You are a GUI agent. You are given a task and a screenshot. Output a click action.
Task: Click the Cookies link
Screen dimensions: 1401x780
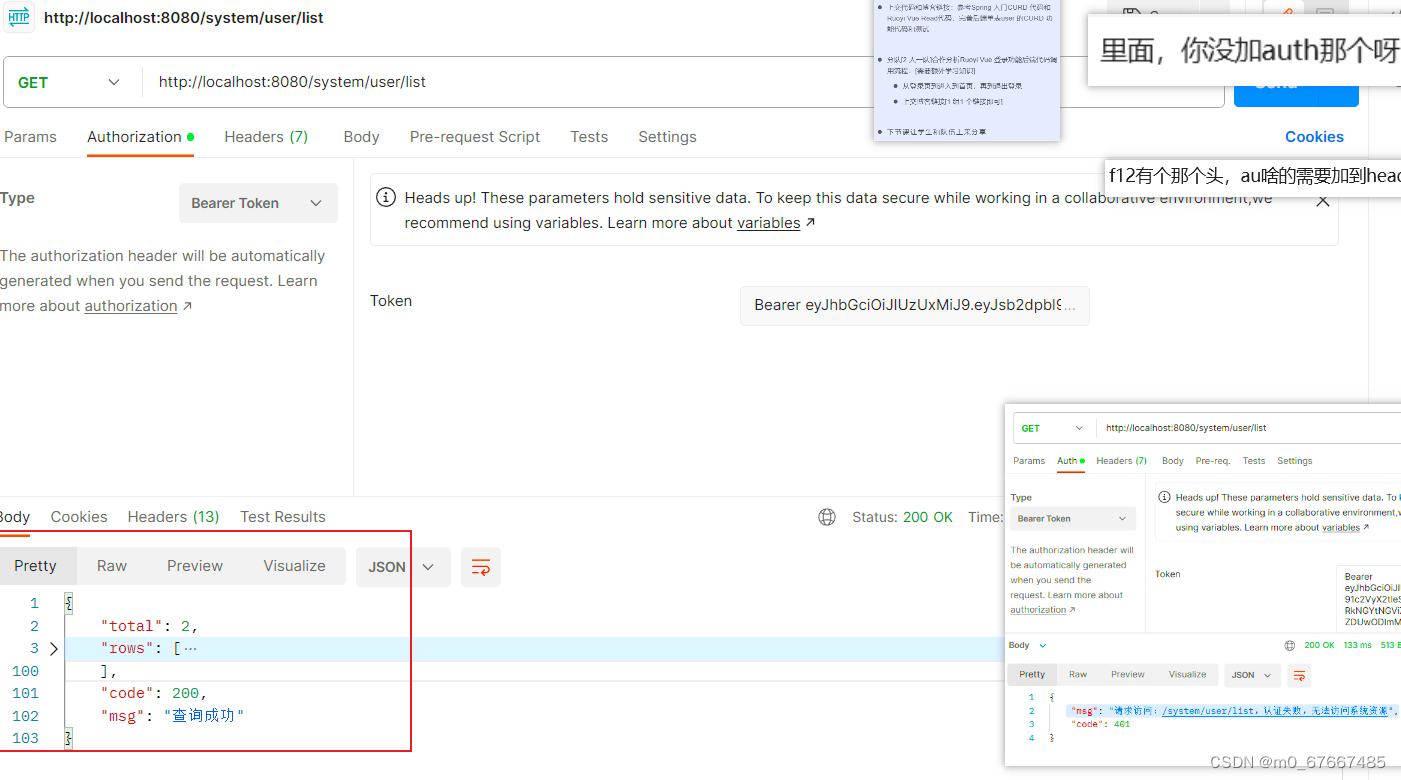click(x=1314, y=136)
